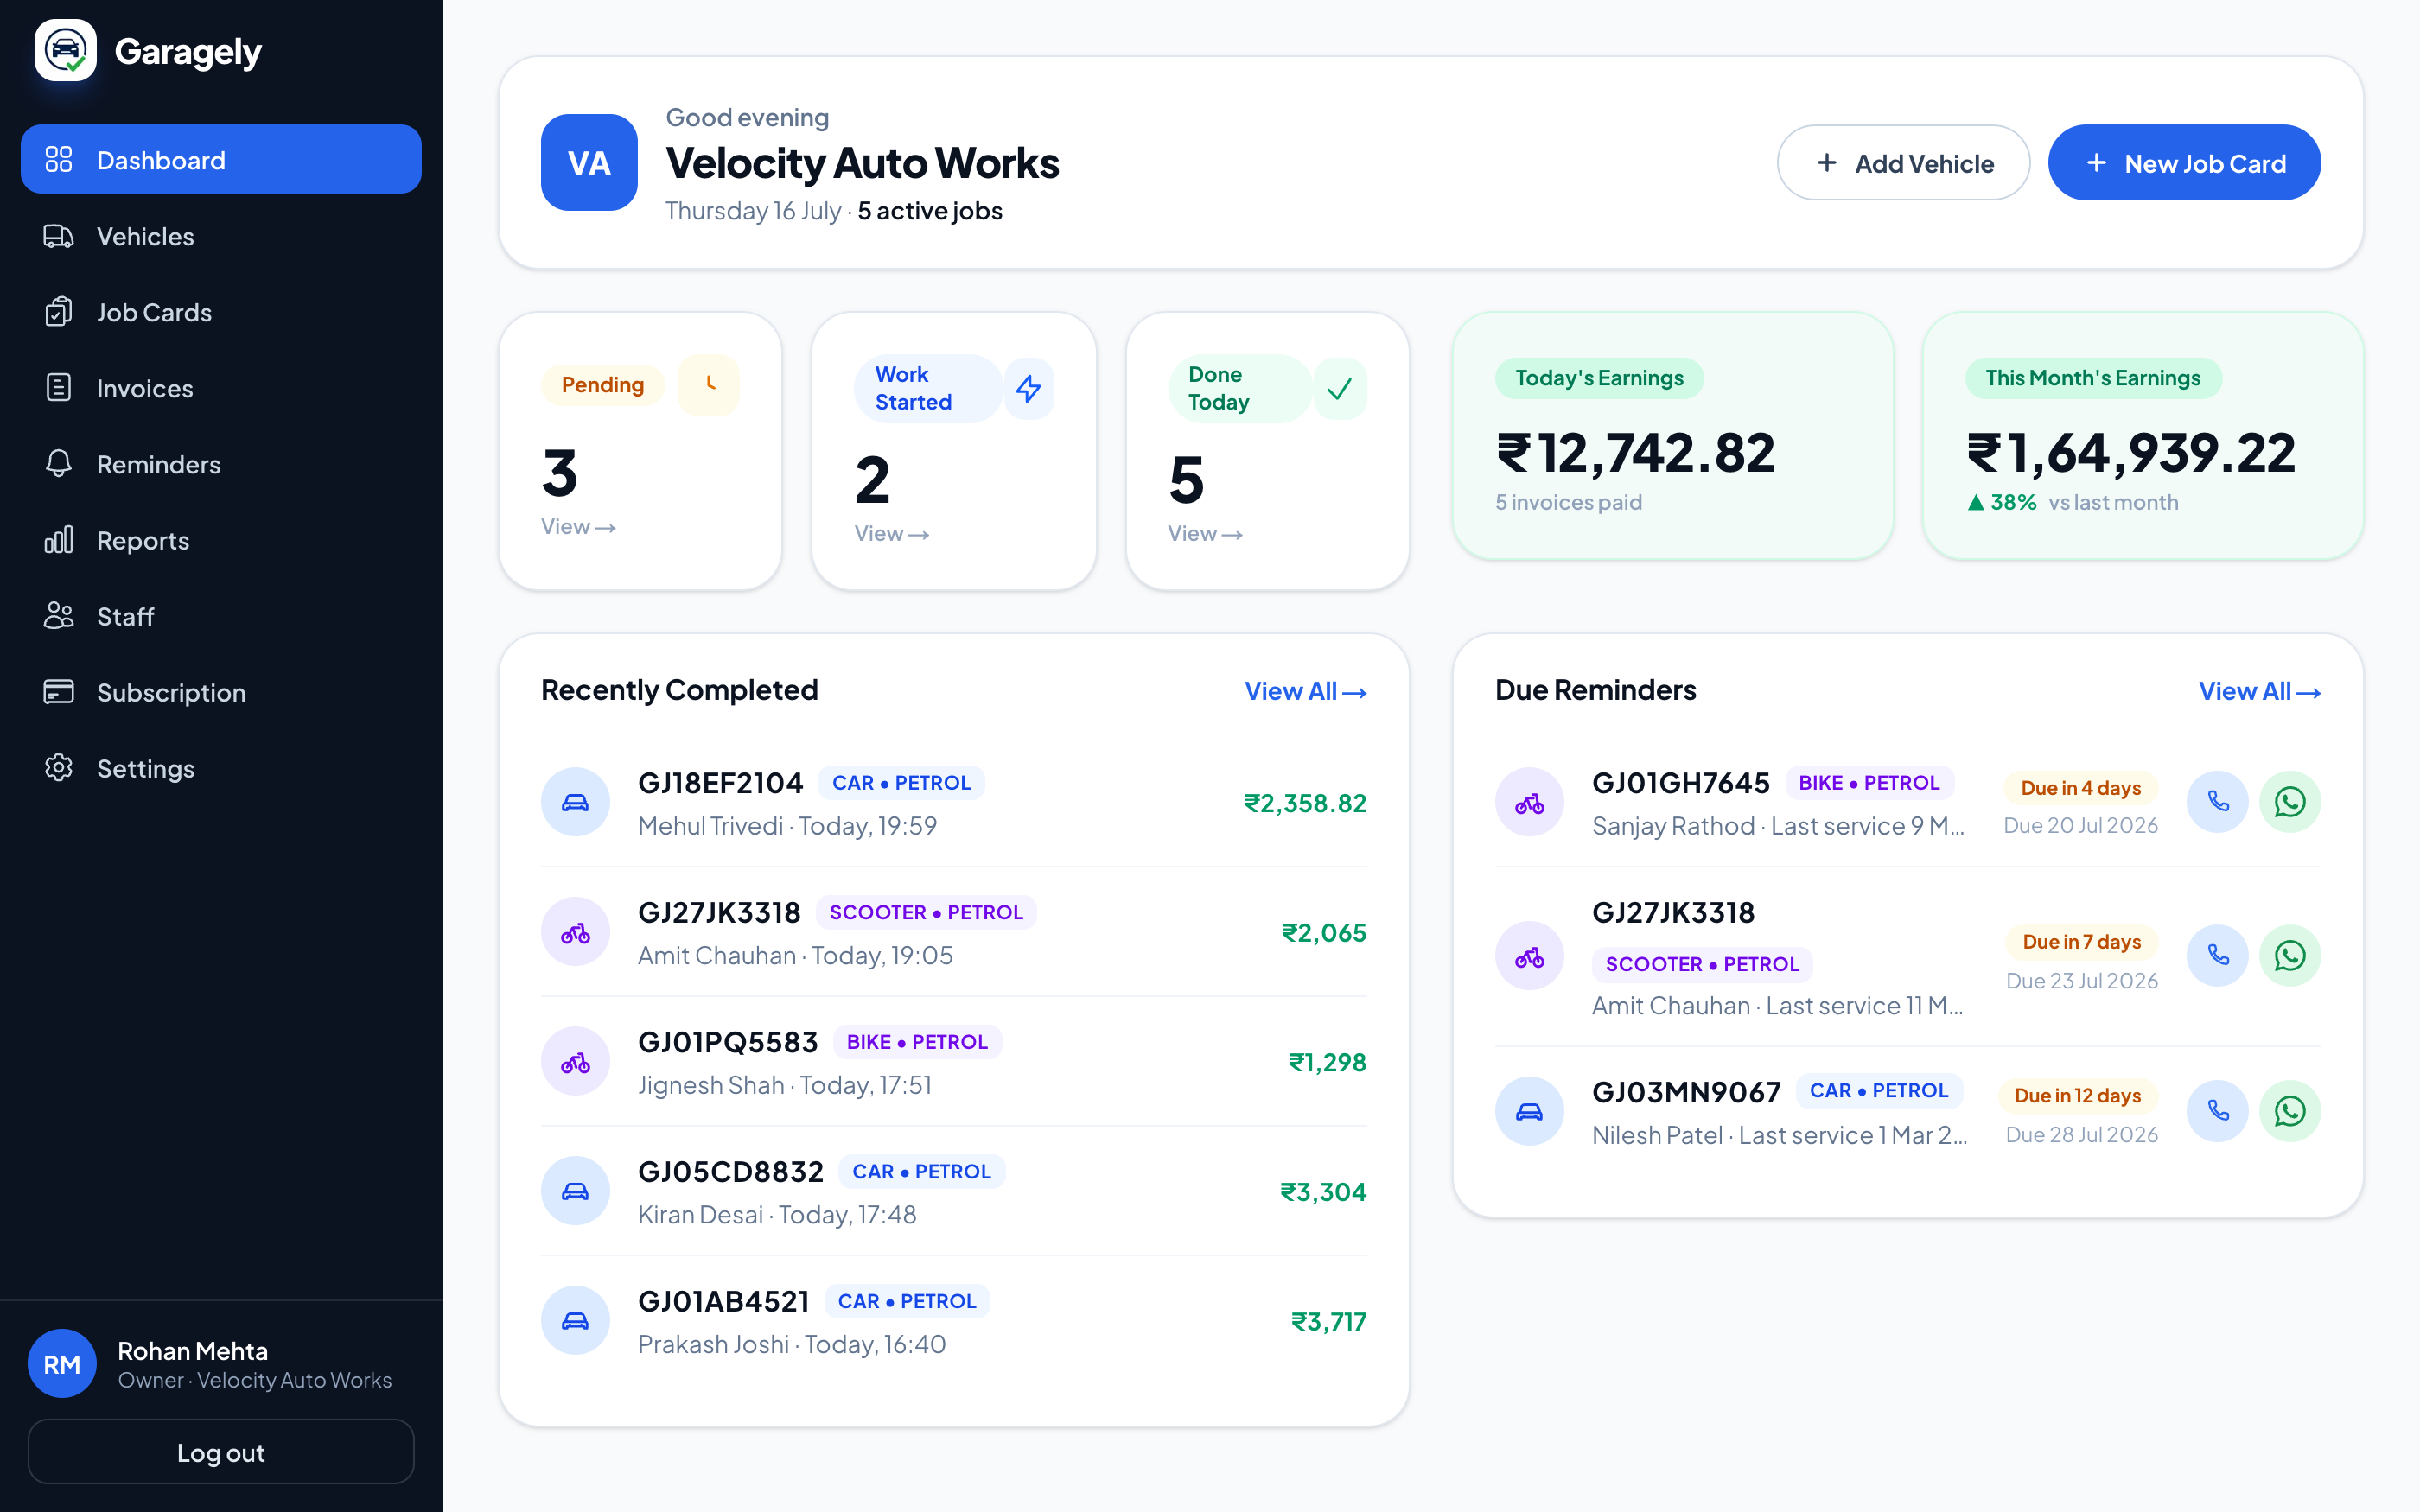View Work Started jobs
This screenshot has width=2420, height=1512.
coord(892,534)
